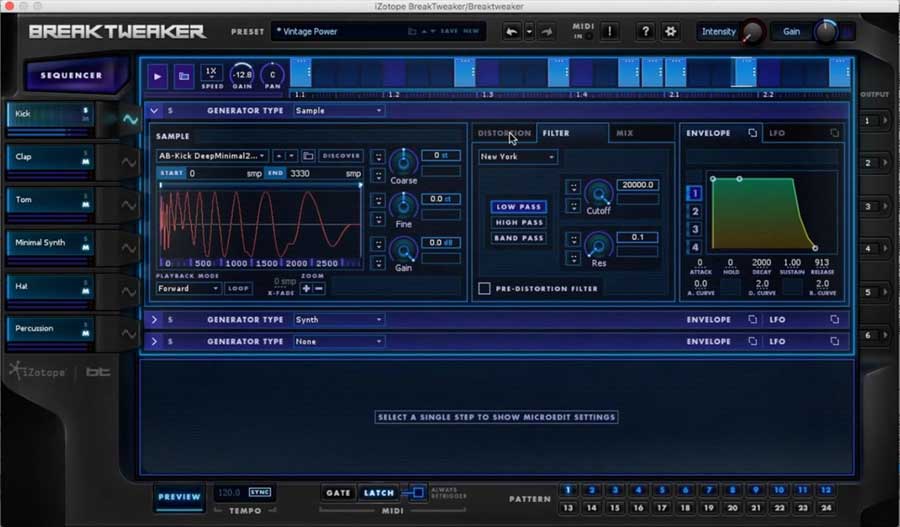Open the help question mark icon

pos(645,31)
